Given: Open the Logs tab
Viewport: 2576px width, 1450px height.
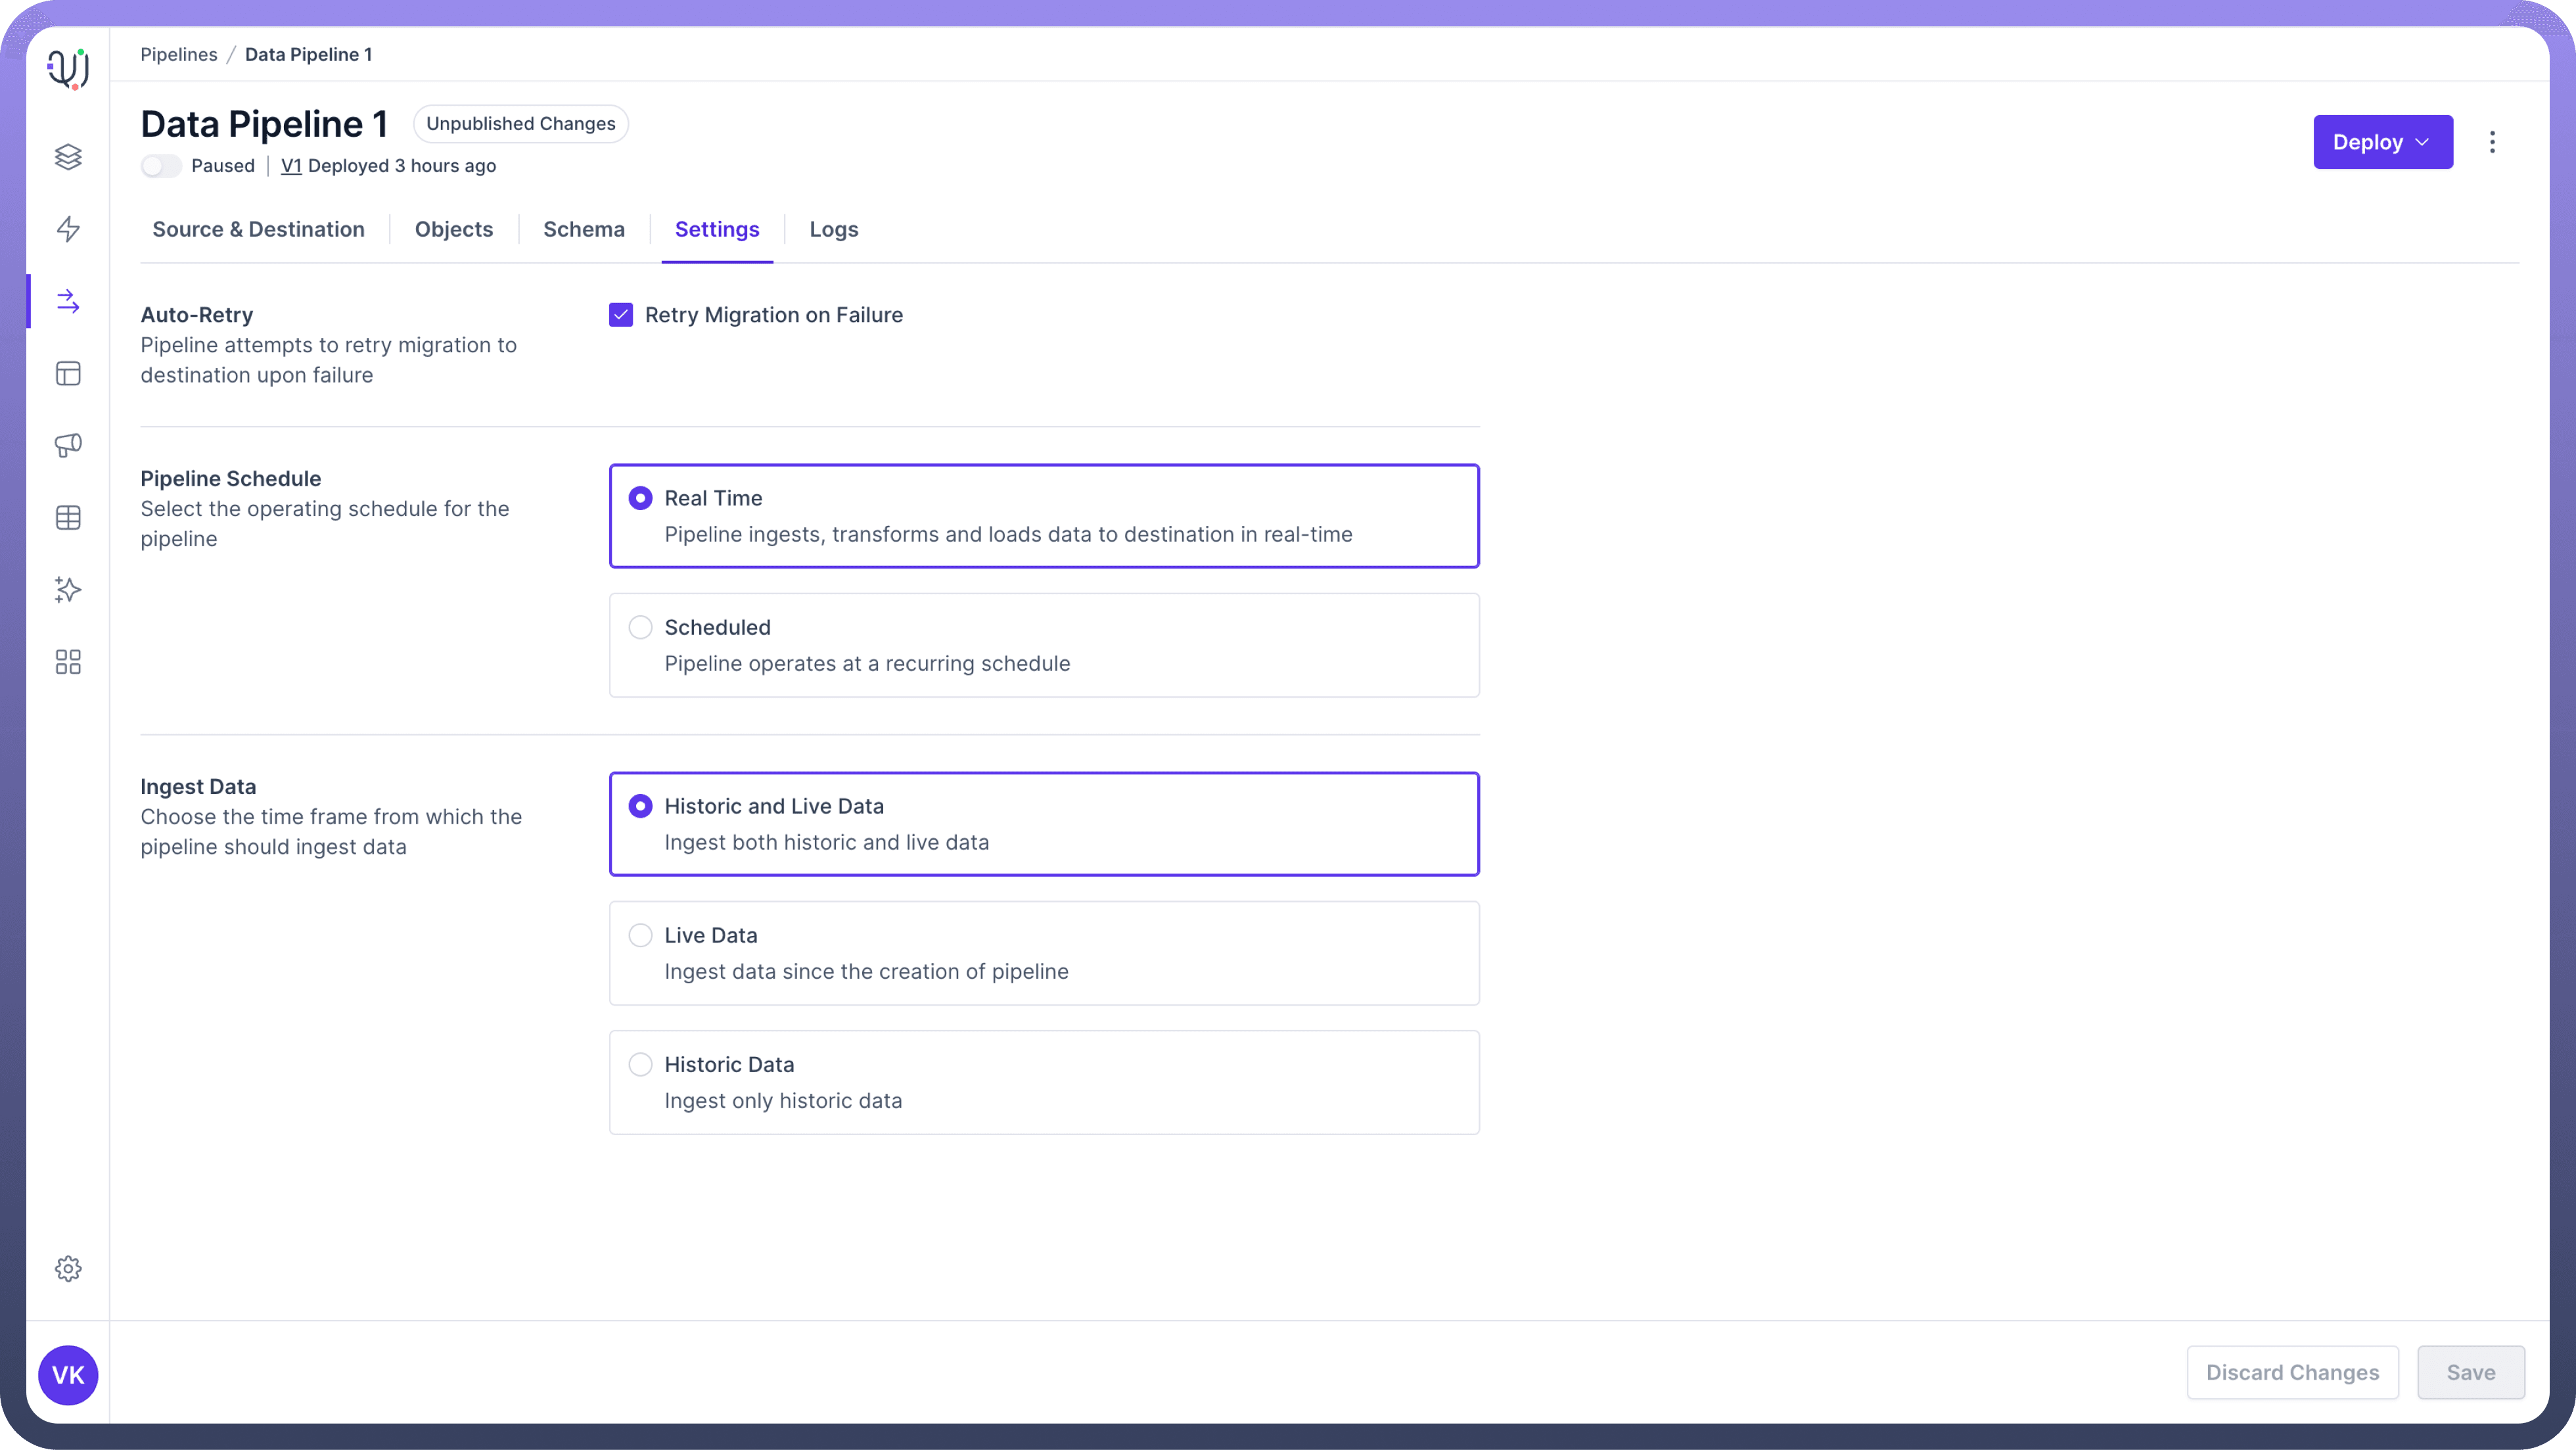Looking at the screenshot, I should click(x=834, y=229).
